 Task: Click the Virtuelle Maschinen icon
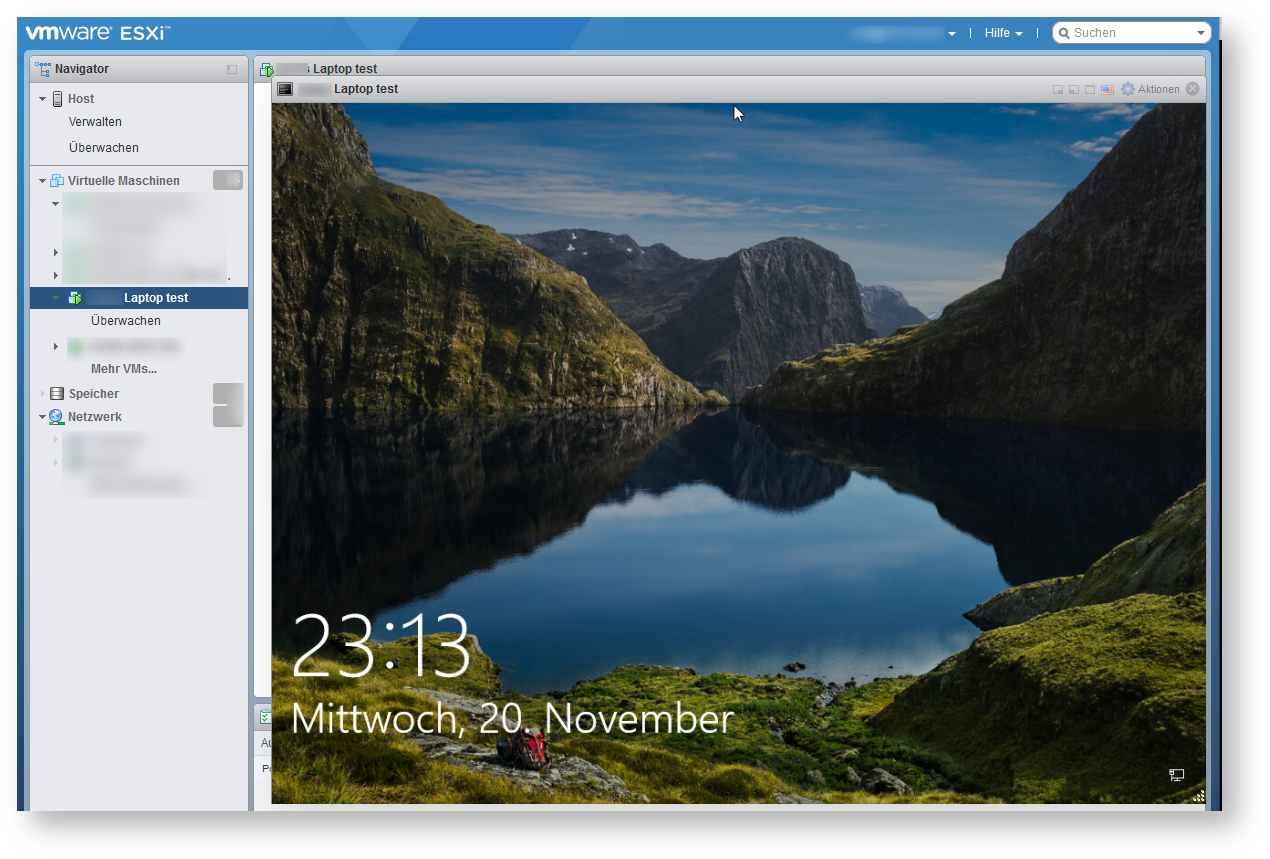[57, 181]
